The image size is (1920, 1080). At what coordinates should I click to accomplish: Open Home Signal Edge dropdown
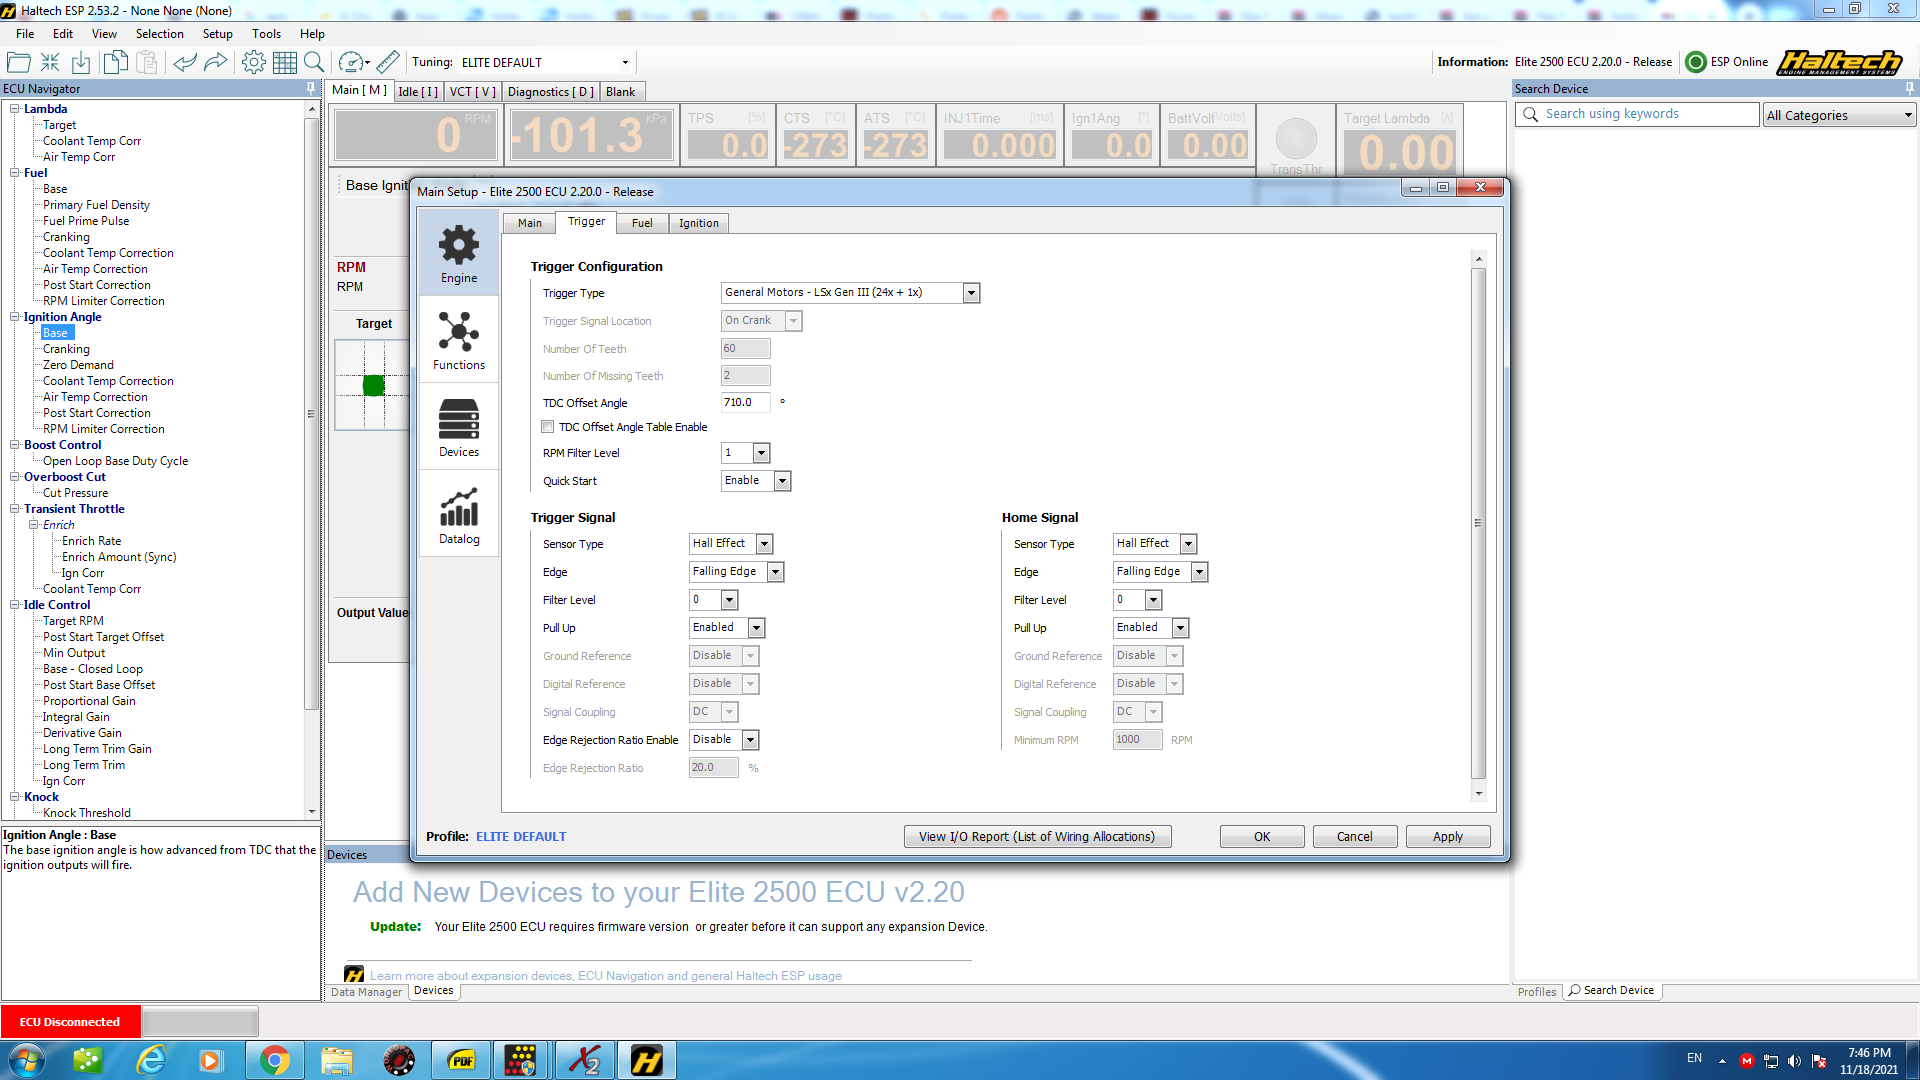pyautogui.click(x=1200, y=572)
